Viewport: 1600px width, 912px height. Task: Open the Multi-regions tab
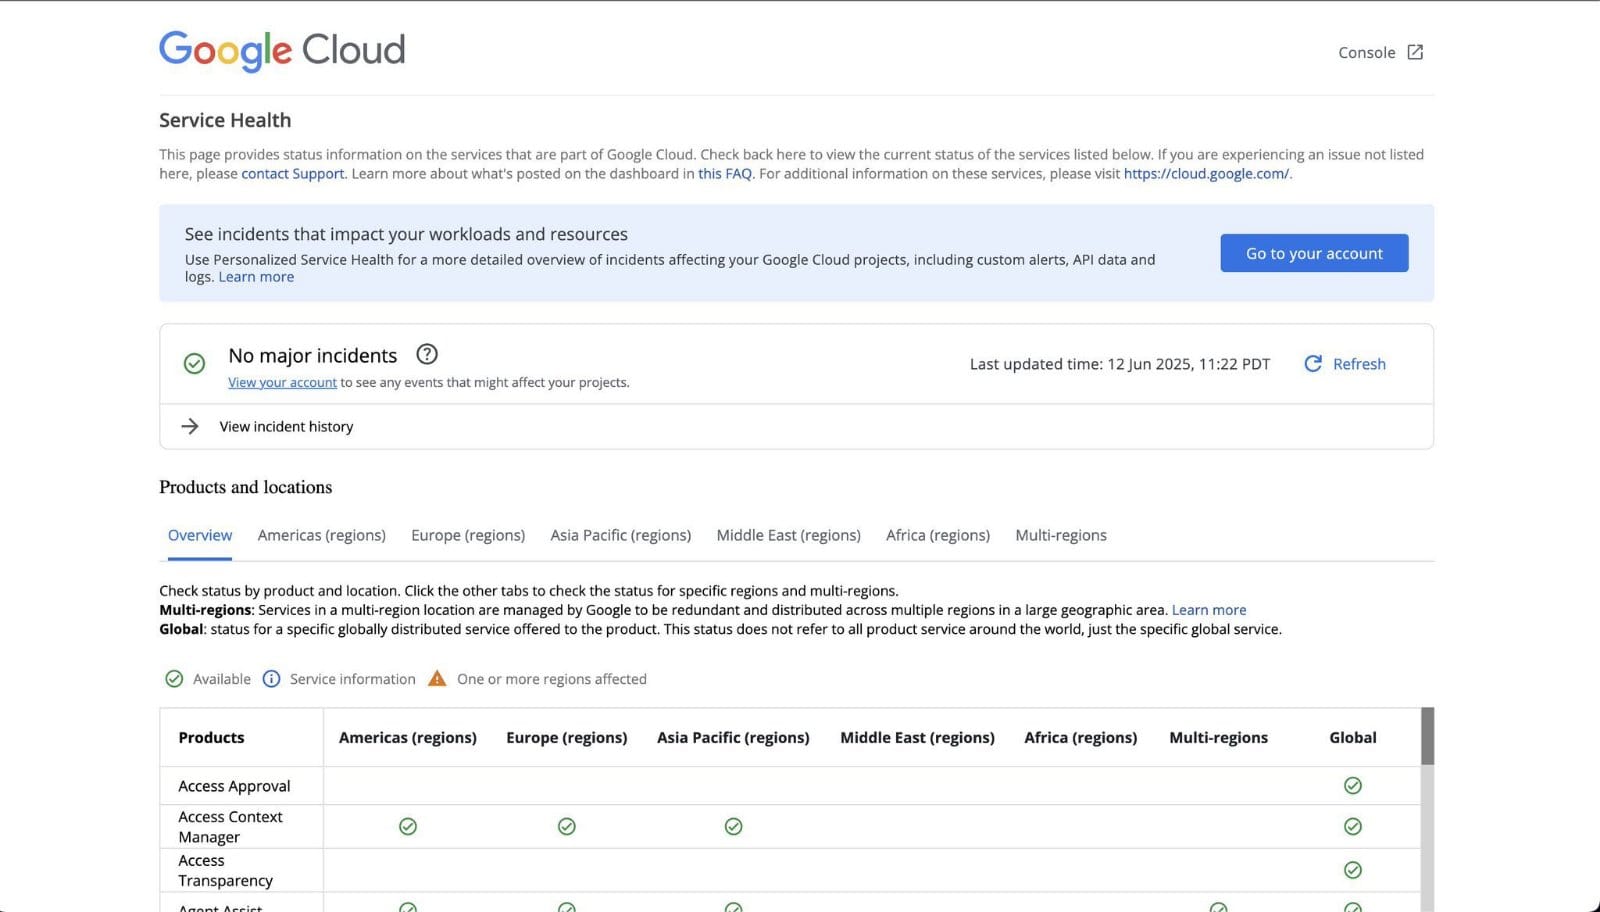(x=1061, y=536)
